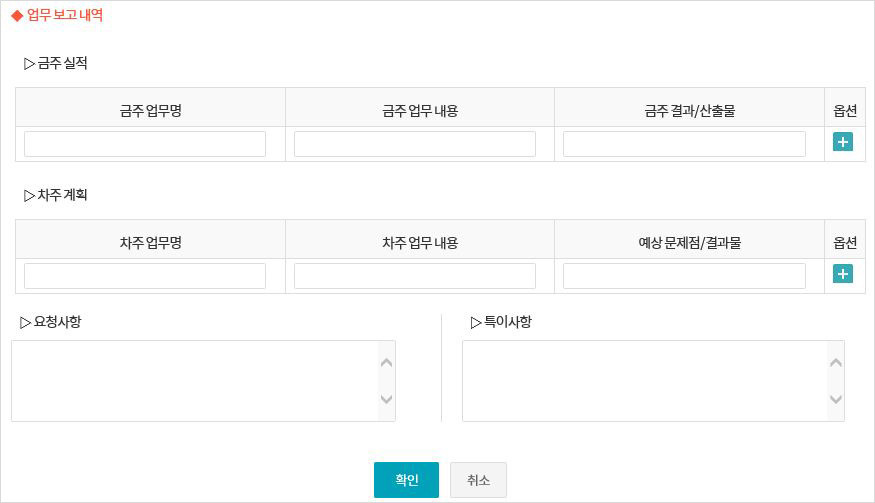Click the 요청사항 heading triangle

(26, 322)
